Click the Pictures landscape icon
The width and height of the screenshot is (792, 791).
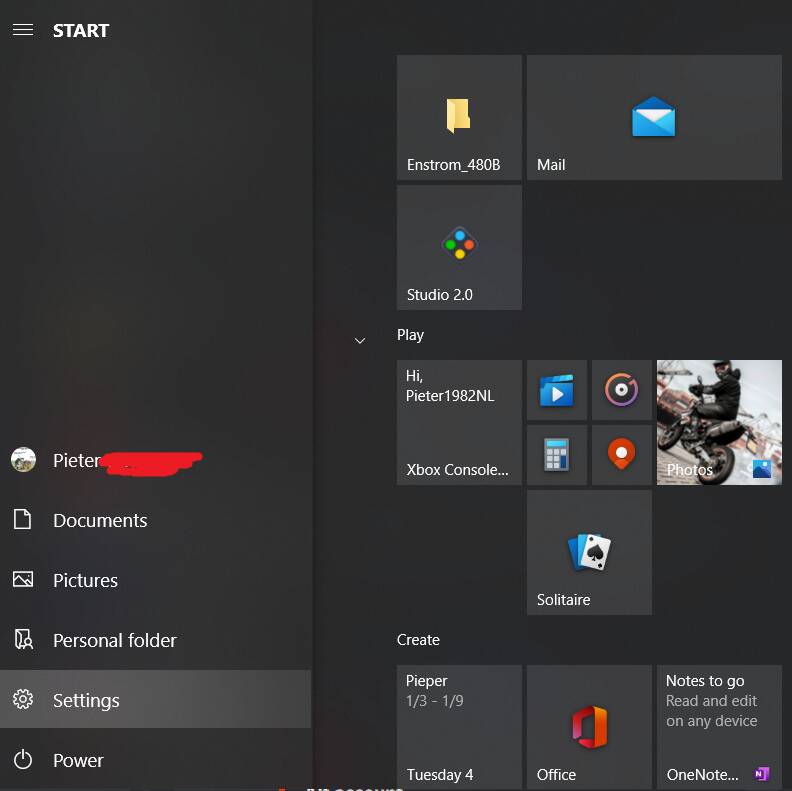(23, 579)
